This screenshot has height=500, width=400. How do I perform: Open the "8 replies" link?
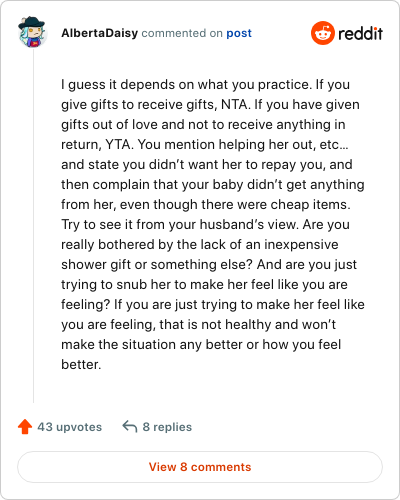[x=167, y=427]
